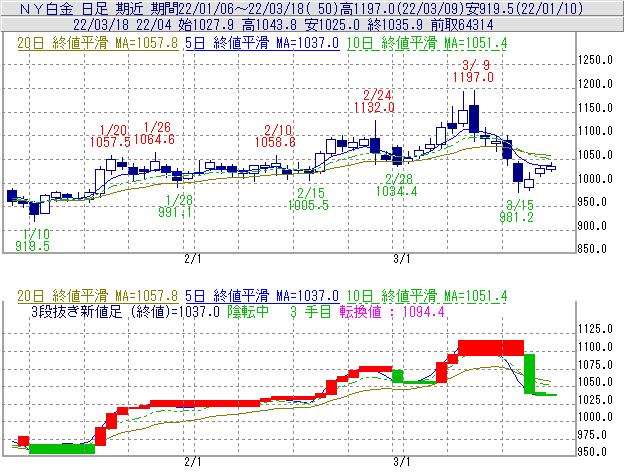Select the upper chart 10日 MA=1051.4 legend
The height and width of the screenshot is (475, 624).
click(427, 43)
